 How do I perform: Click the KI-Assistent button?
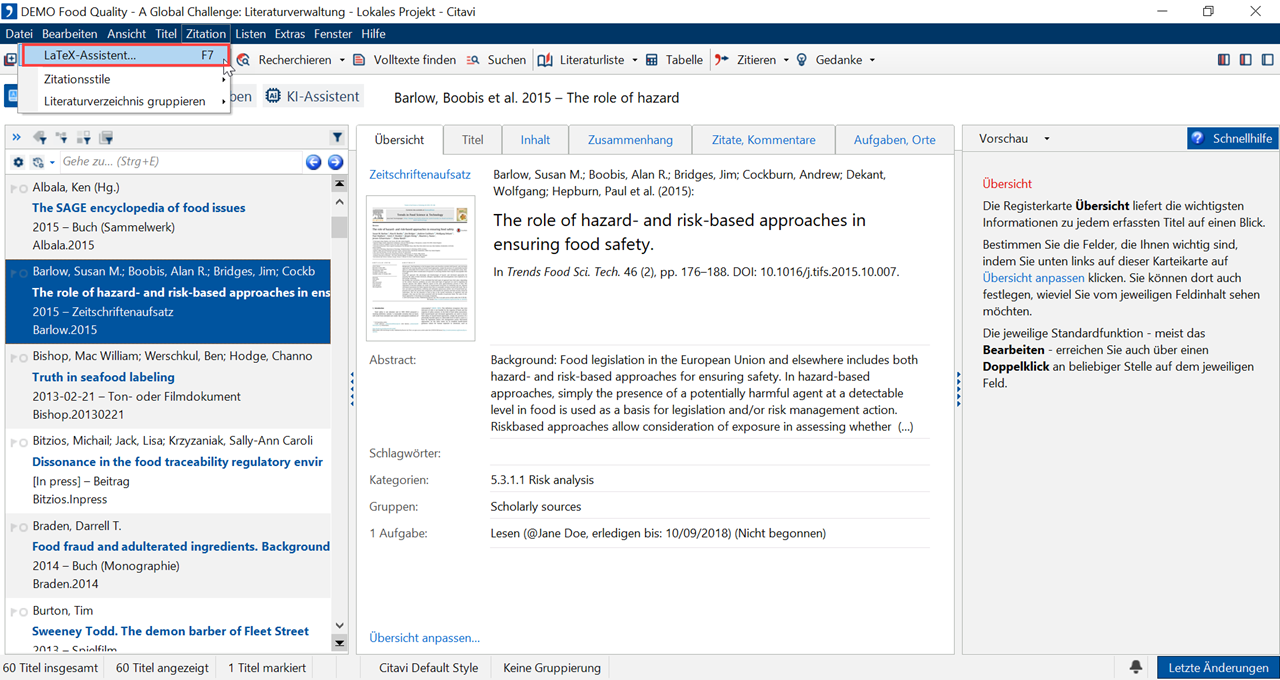(312, 97)
